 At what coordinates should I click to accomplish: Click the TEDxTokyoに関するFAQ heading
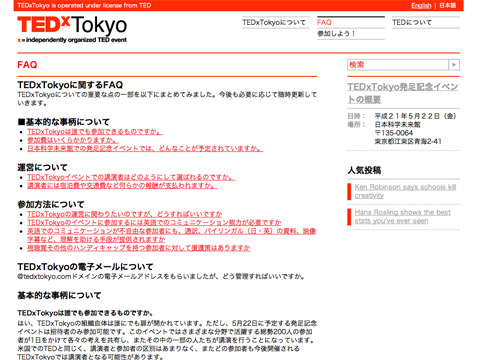click(x=70, y=85)
